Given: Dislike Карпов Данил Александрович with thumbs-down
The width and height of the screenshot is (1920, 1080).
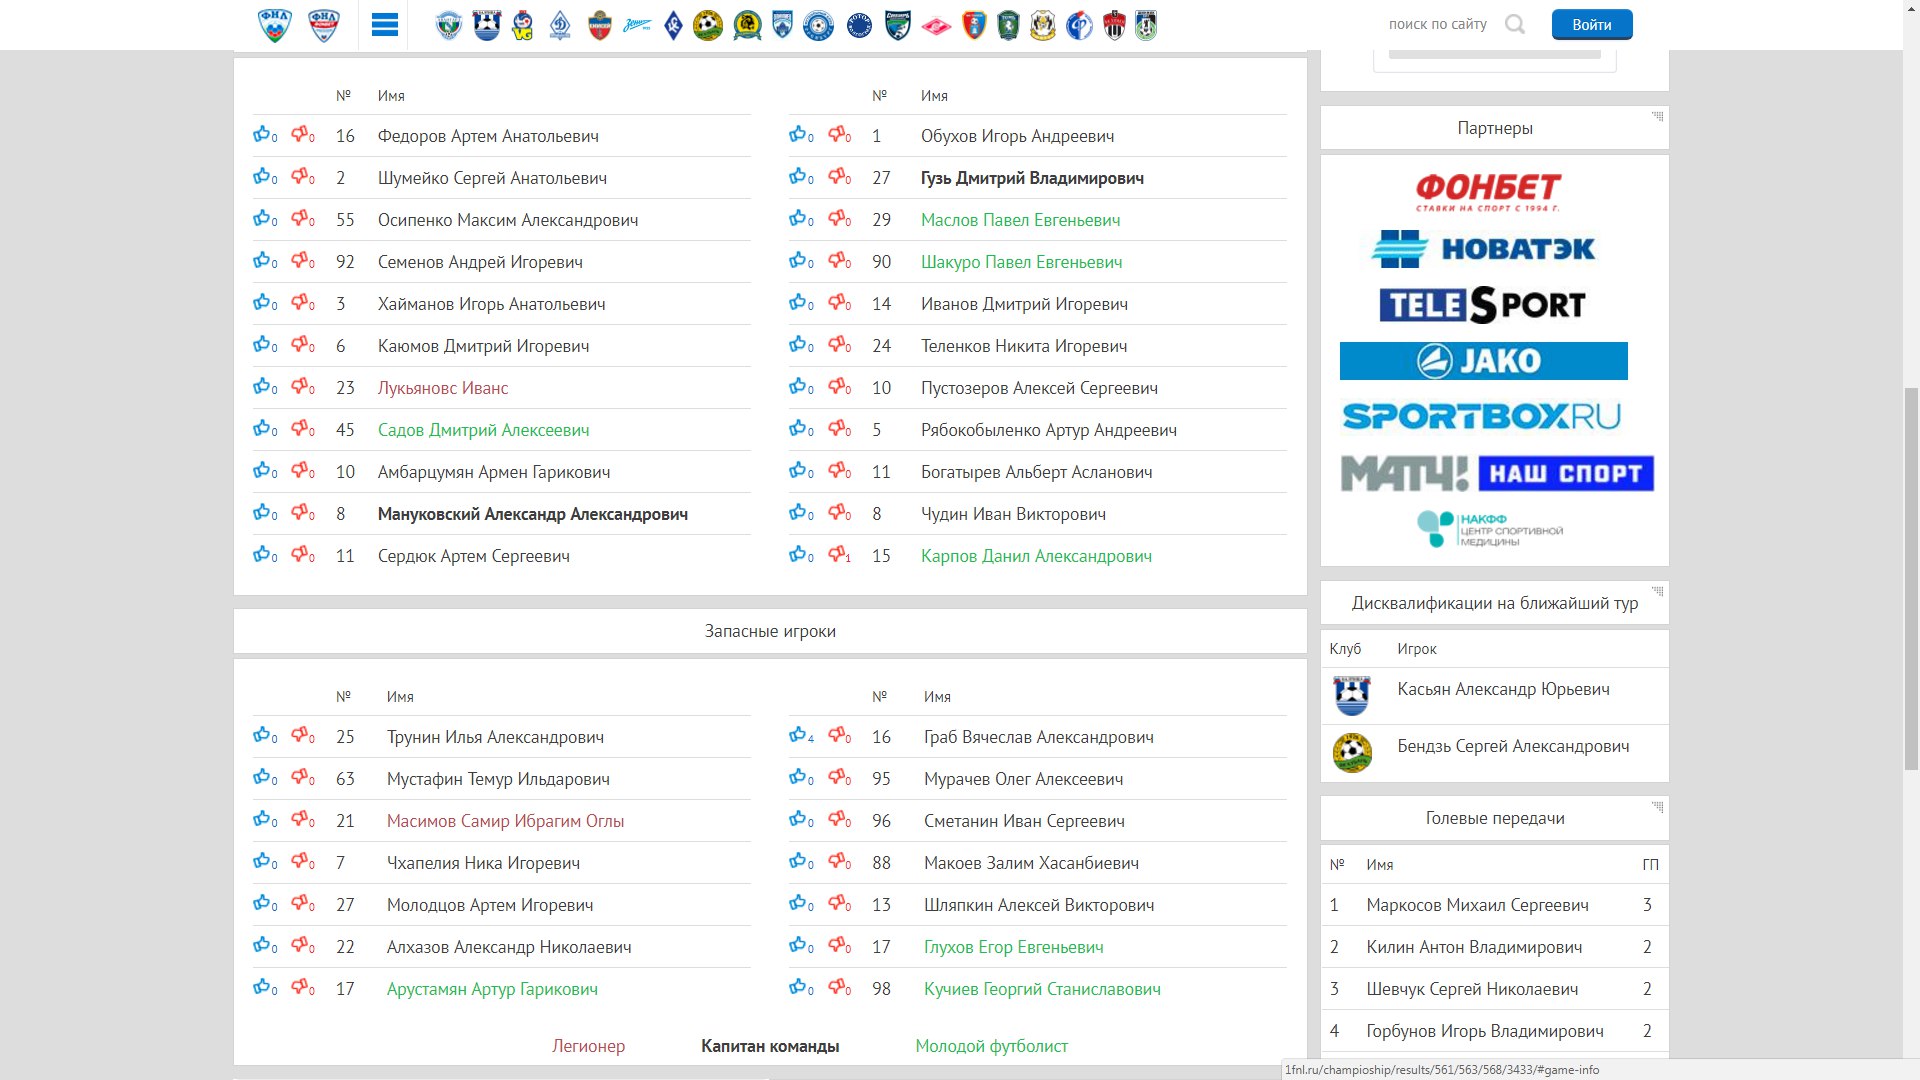Looking at the screenshot, I should (838, 555).
